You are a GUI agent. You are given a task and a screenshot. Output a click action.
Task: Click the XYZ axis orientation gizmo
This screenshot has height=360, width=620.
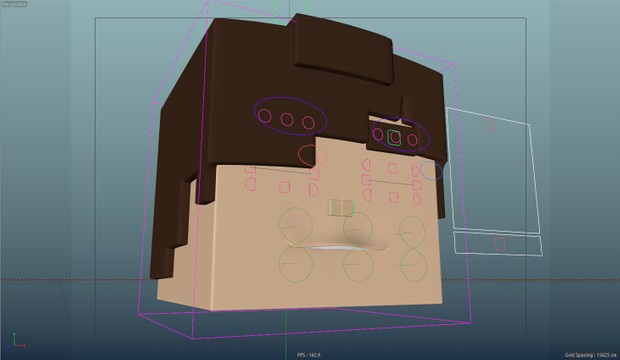coord(16,342)
